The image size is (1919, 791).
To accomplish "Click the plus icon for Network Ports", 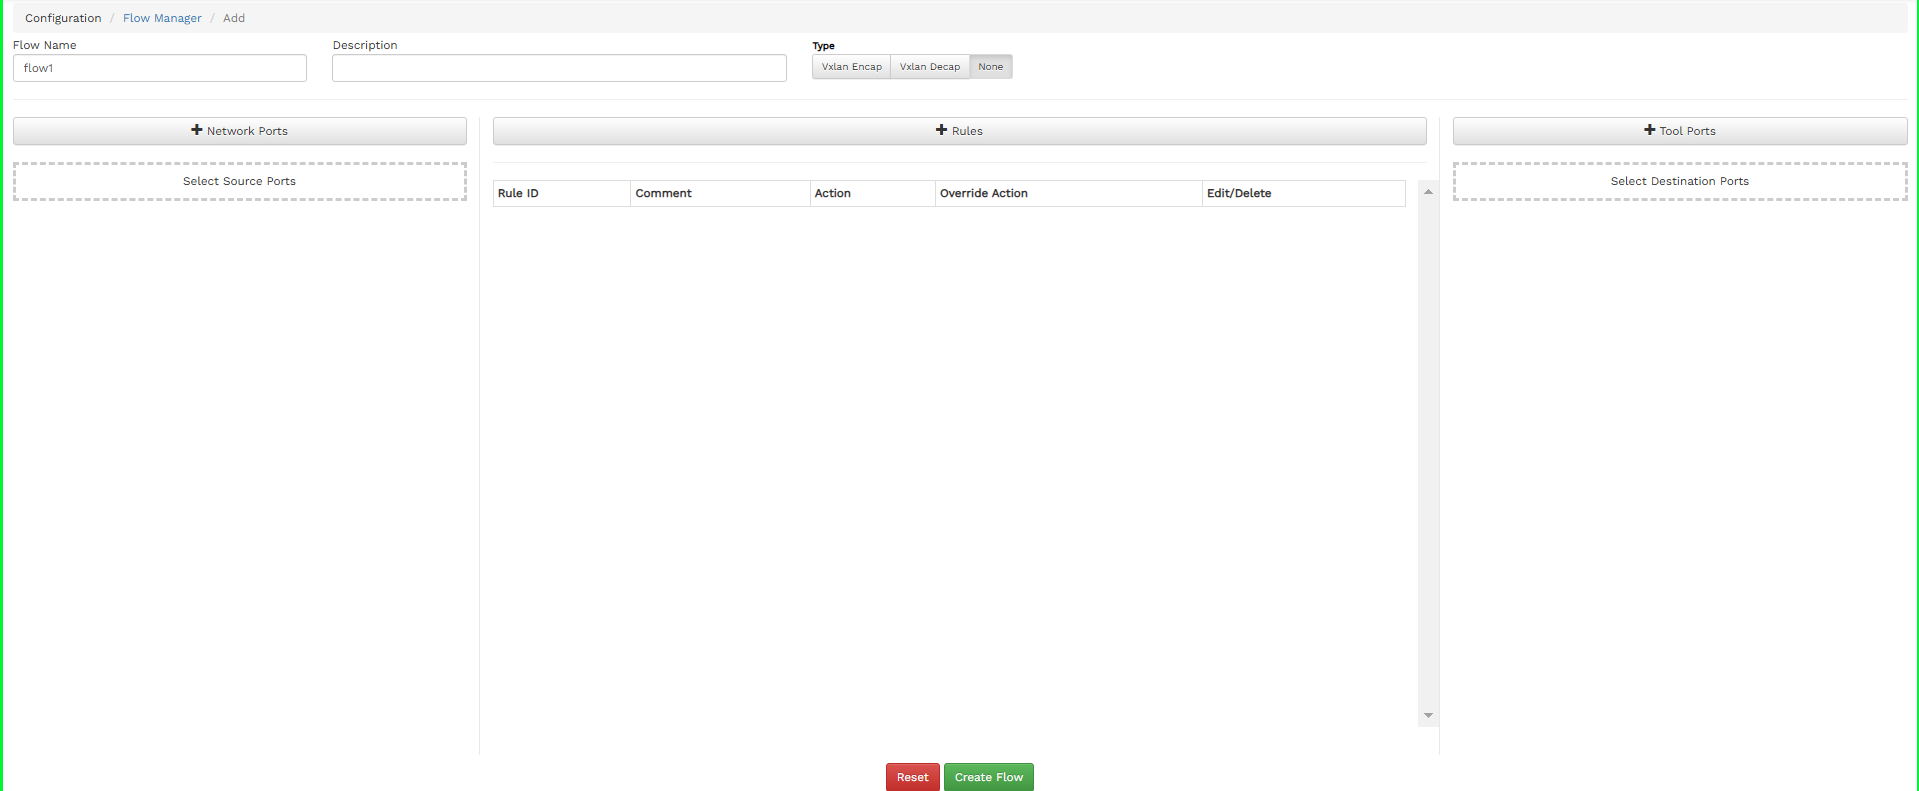I will coord(197,130).
